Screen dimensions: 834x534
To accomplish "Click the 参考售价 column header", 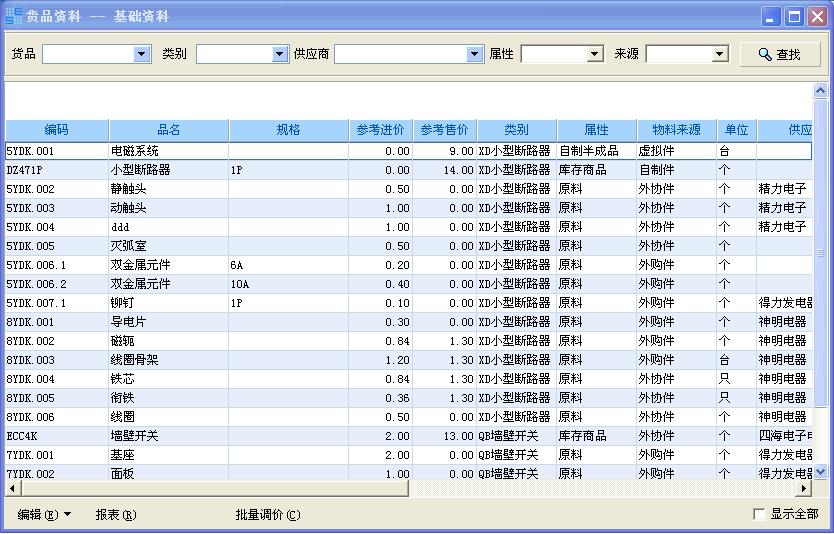I will (444, 130).
